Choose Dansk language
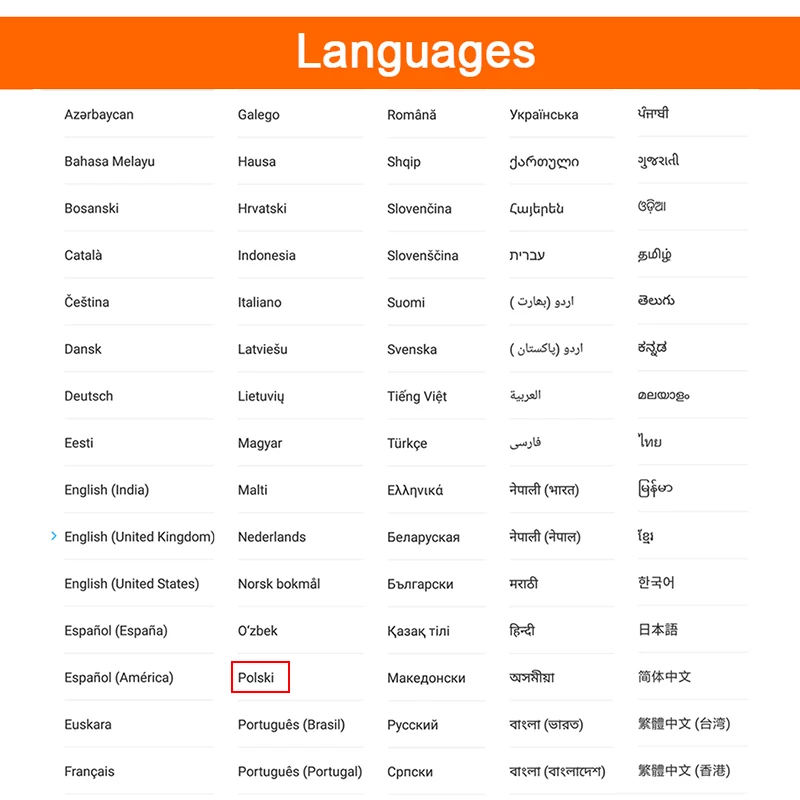 [x=83, y=349]
